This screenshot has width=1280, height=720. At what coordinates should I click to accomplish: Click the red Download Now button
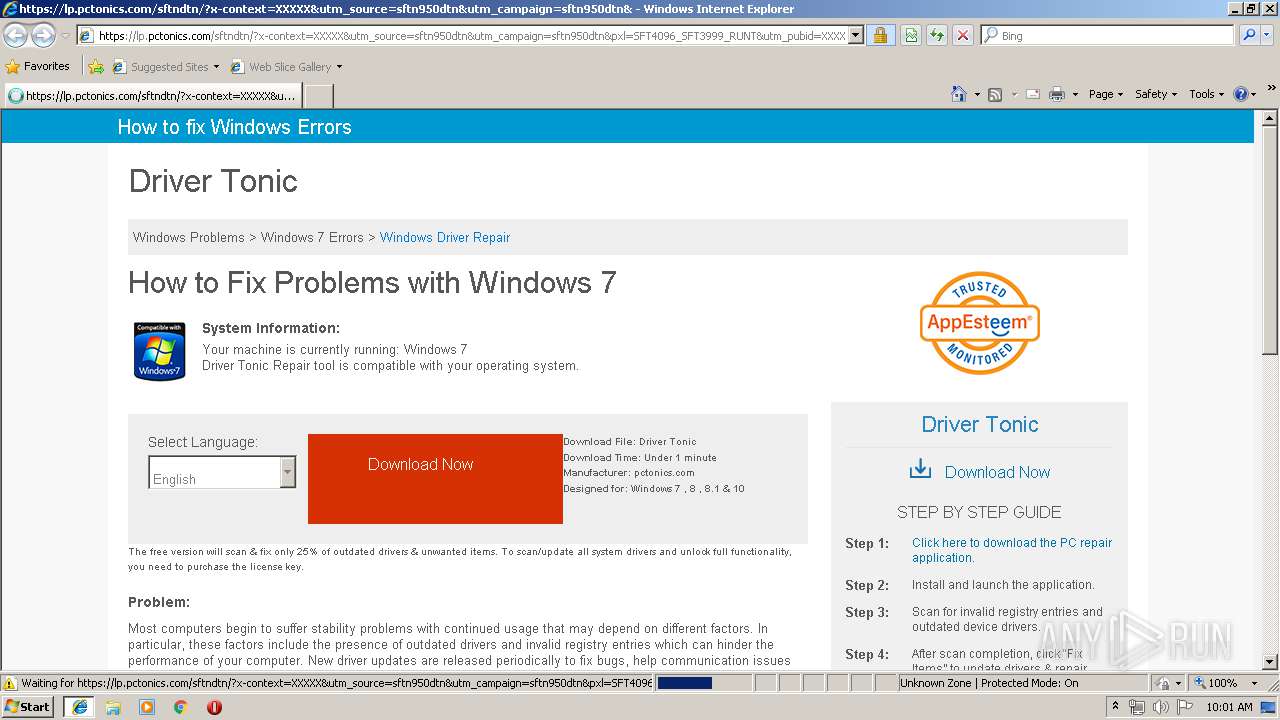[435, 478]
